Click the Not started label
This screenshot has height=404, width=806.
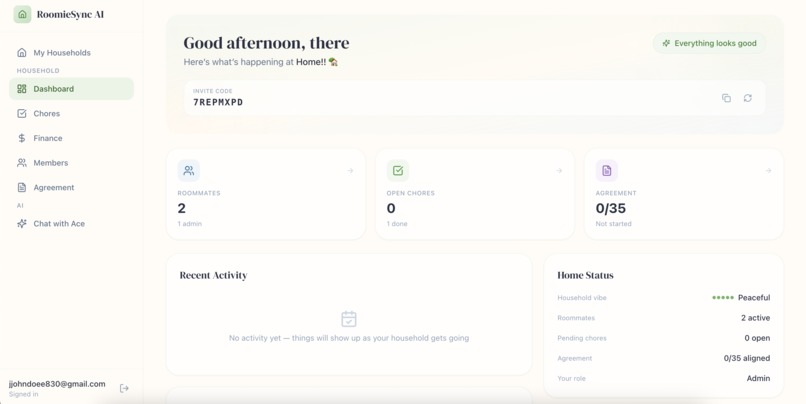tap(613, 224)
